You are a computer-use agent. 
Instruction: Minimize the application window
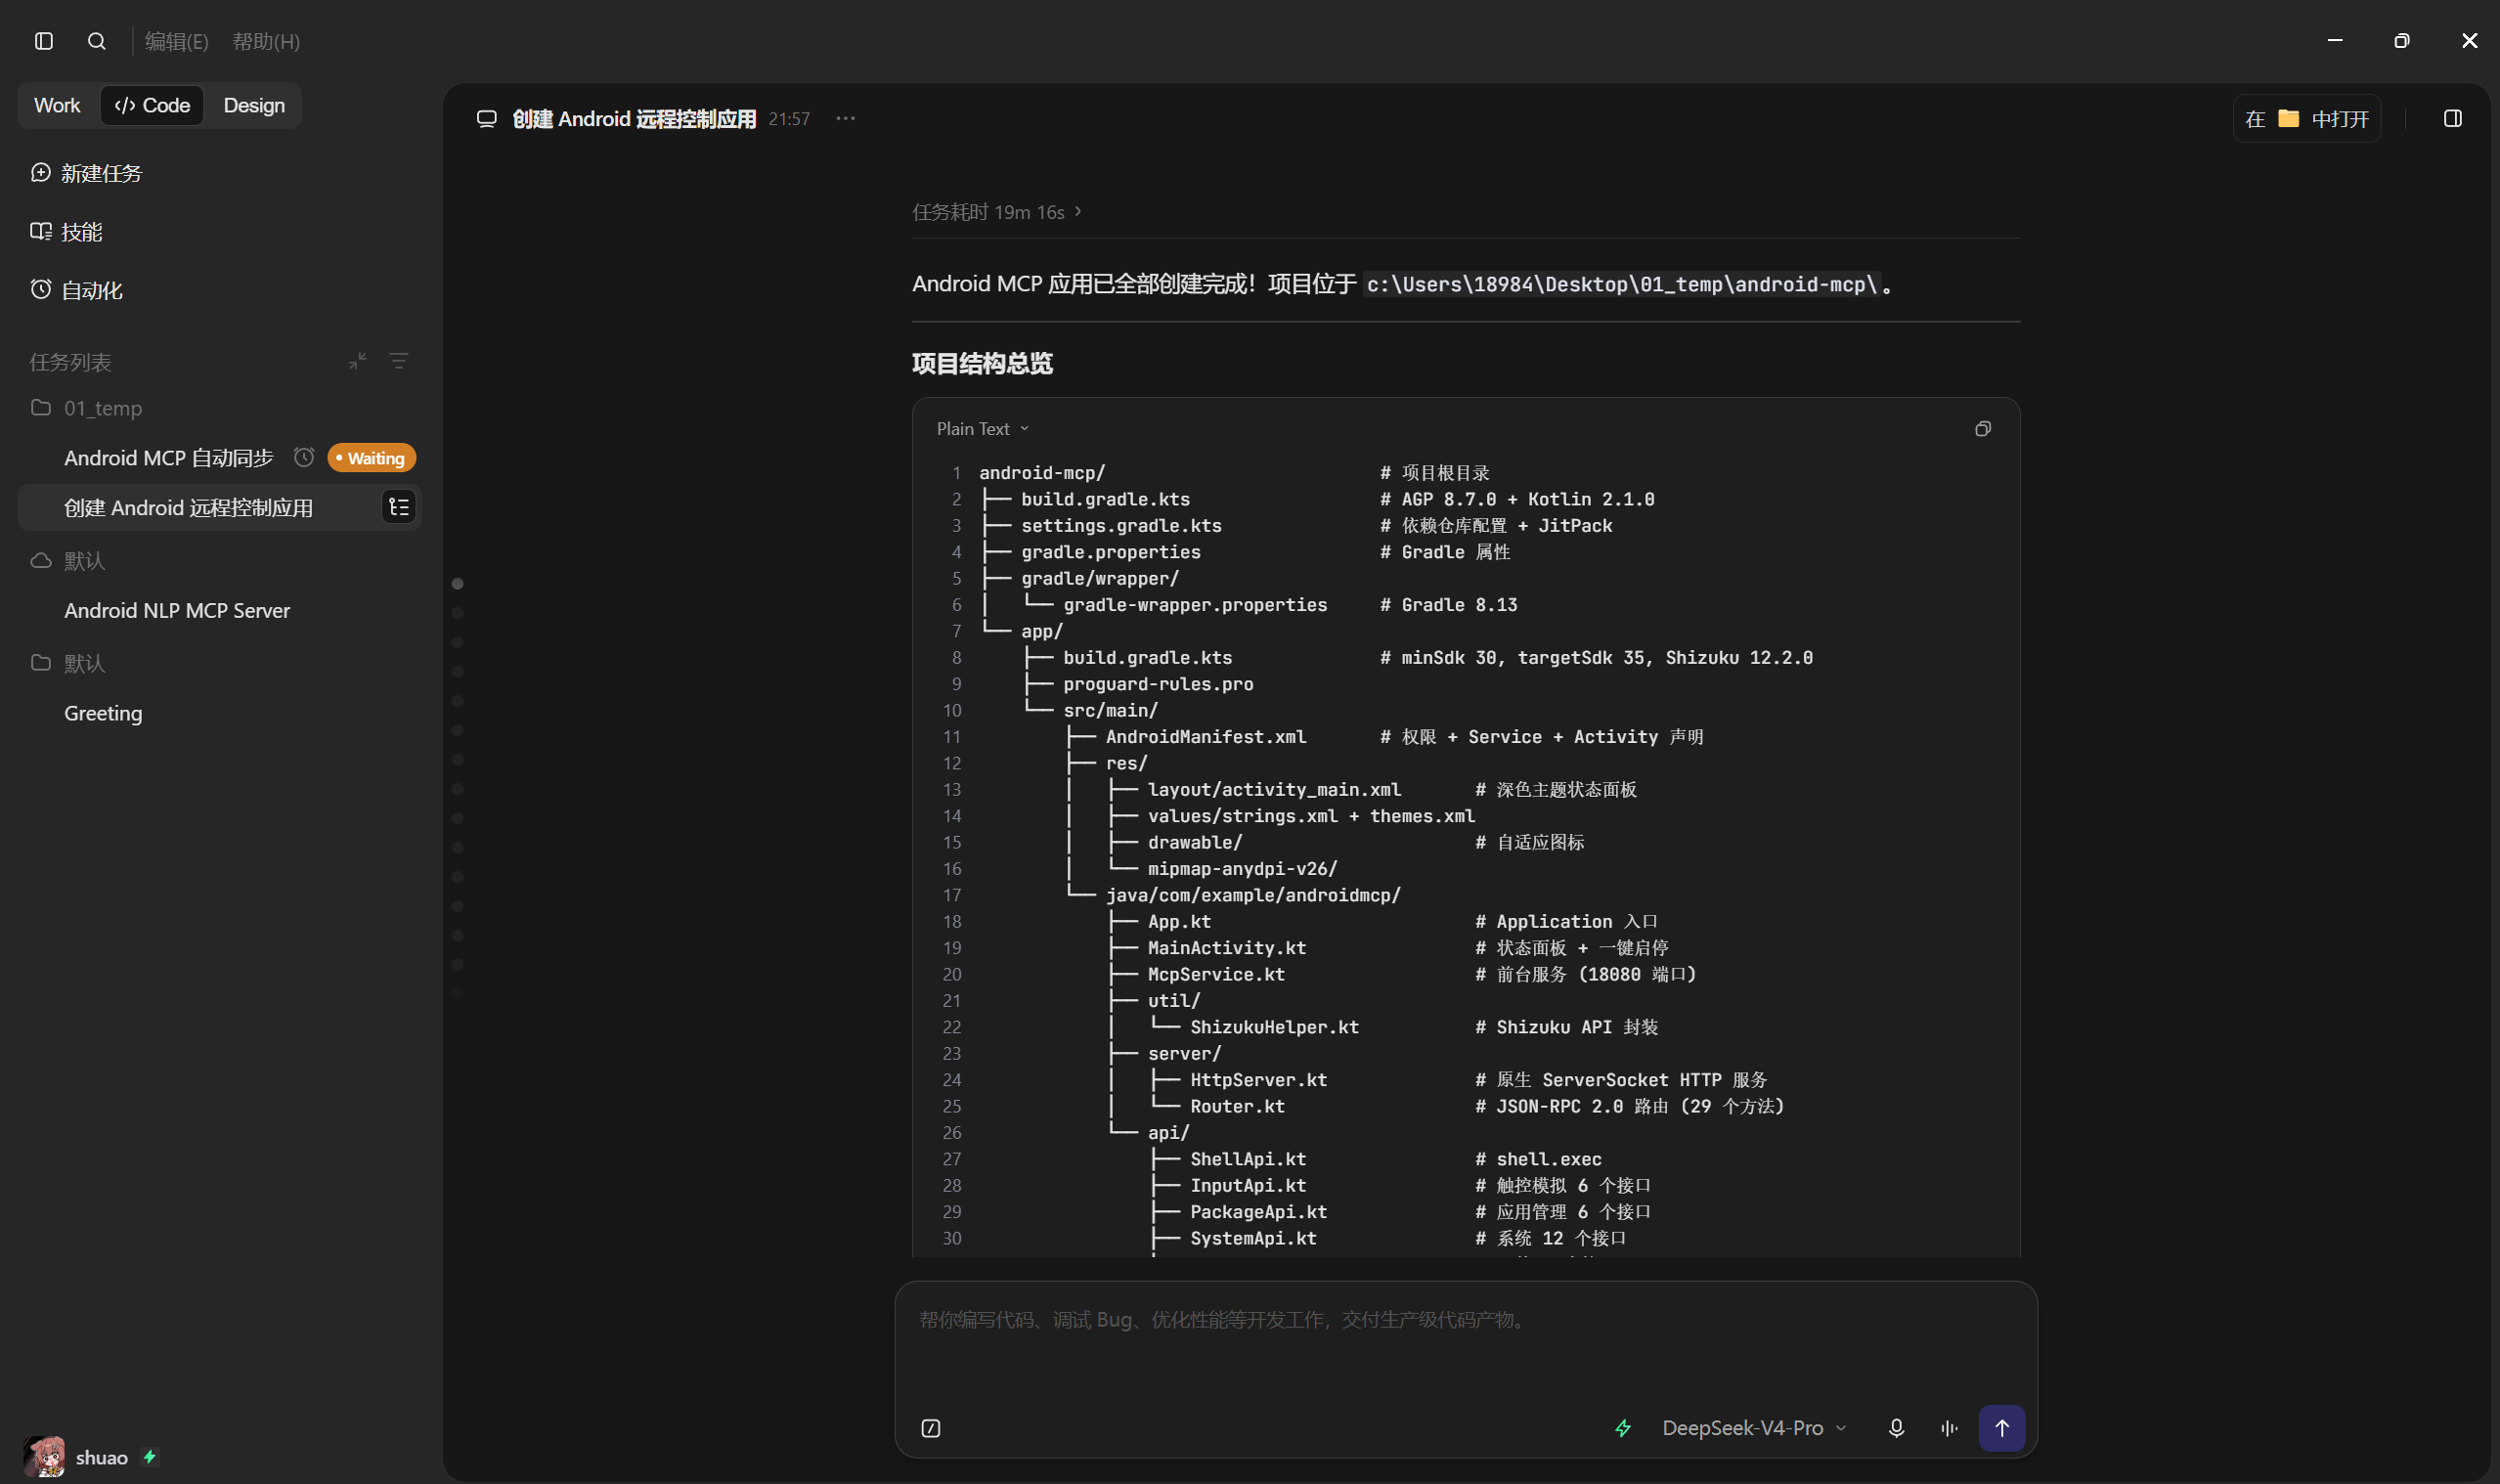(x=2335, y=41)
